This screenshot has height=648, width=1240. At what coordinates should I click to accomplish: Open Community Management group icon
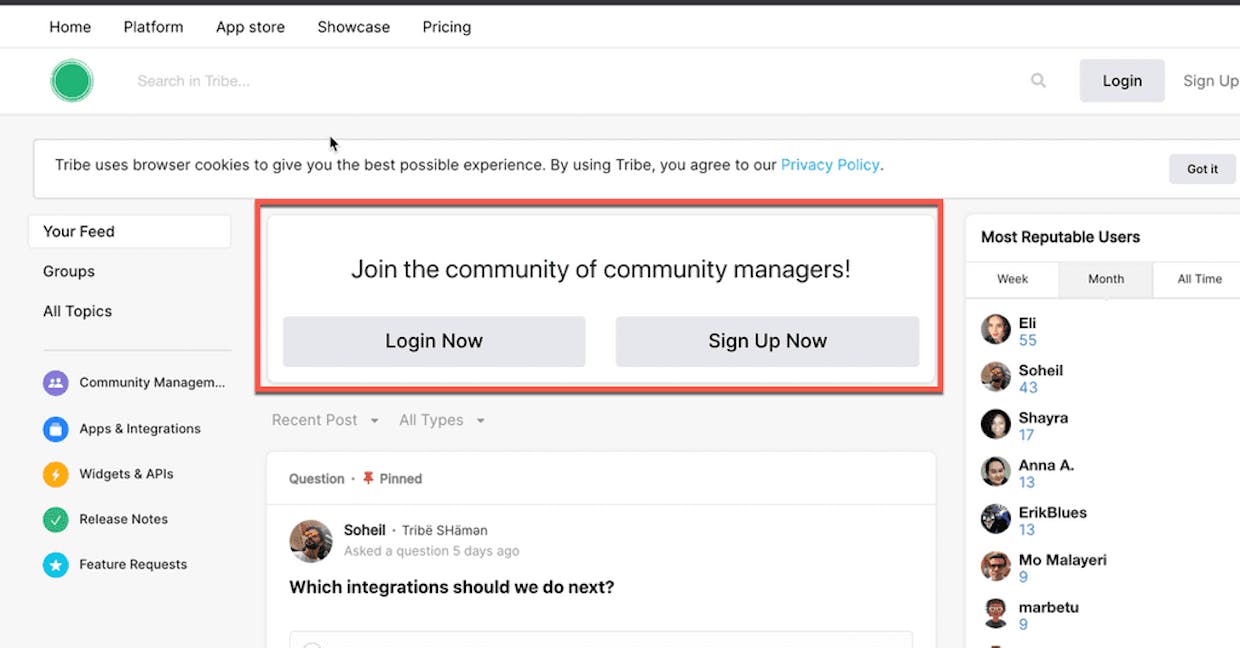click(56, 383)
